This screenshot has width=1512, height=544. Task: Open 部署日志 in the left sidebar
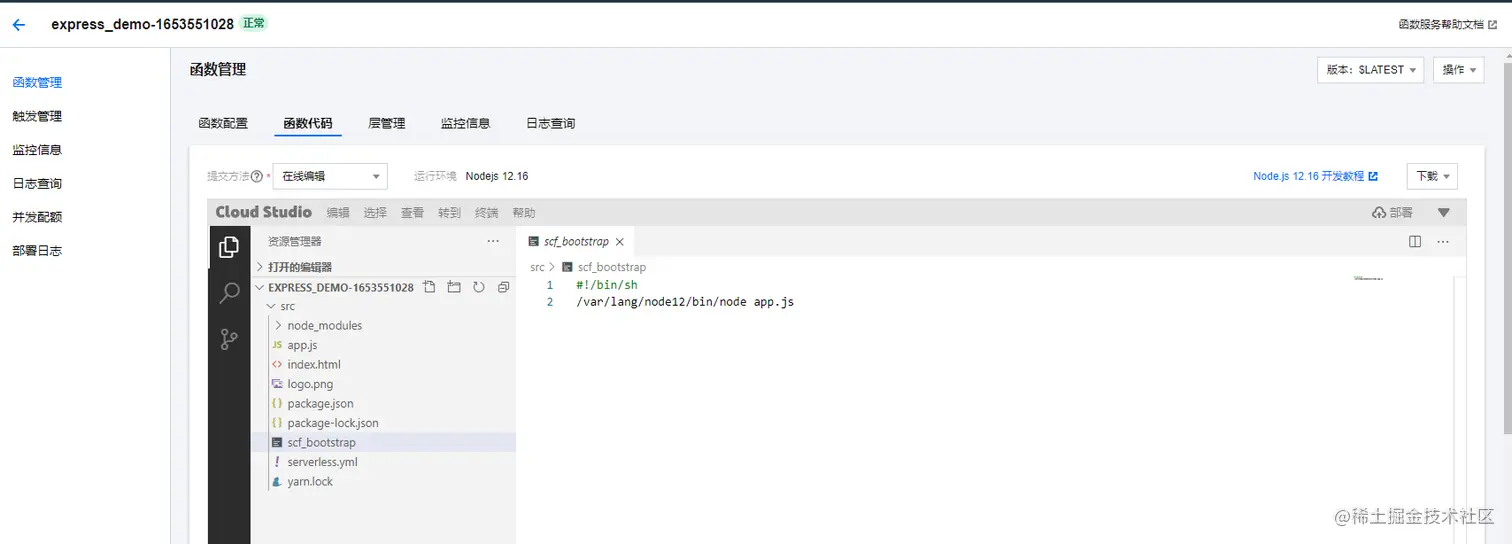(x=37, y=251)
